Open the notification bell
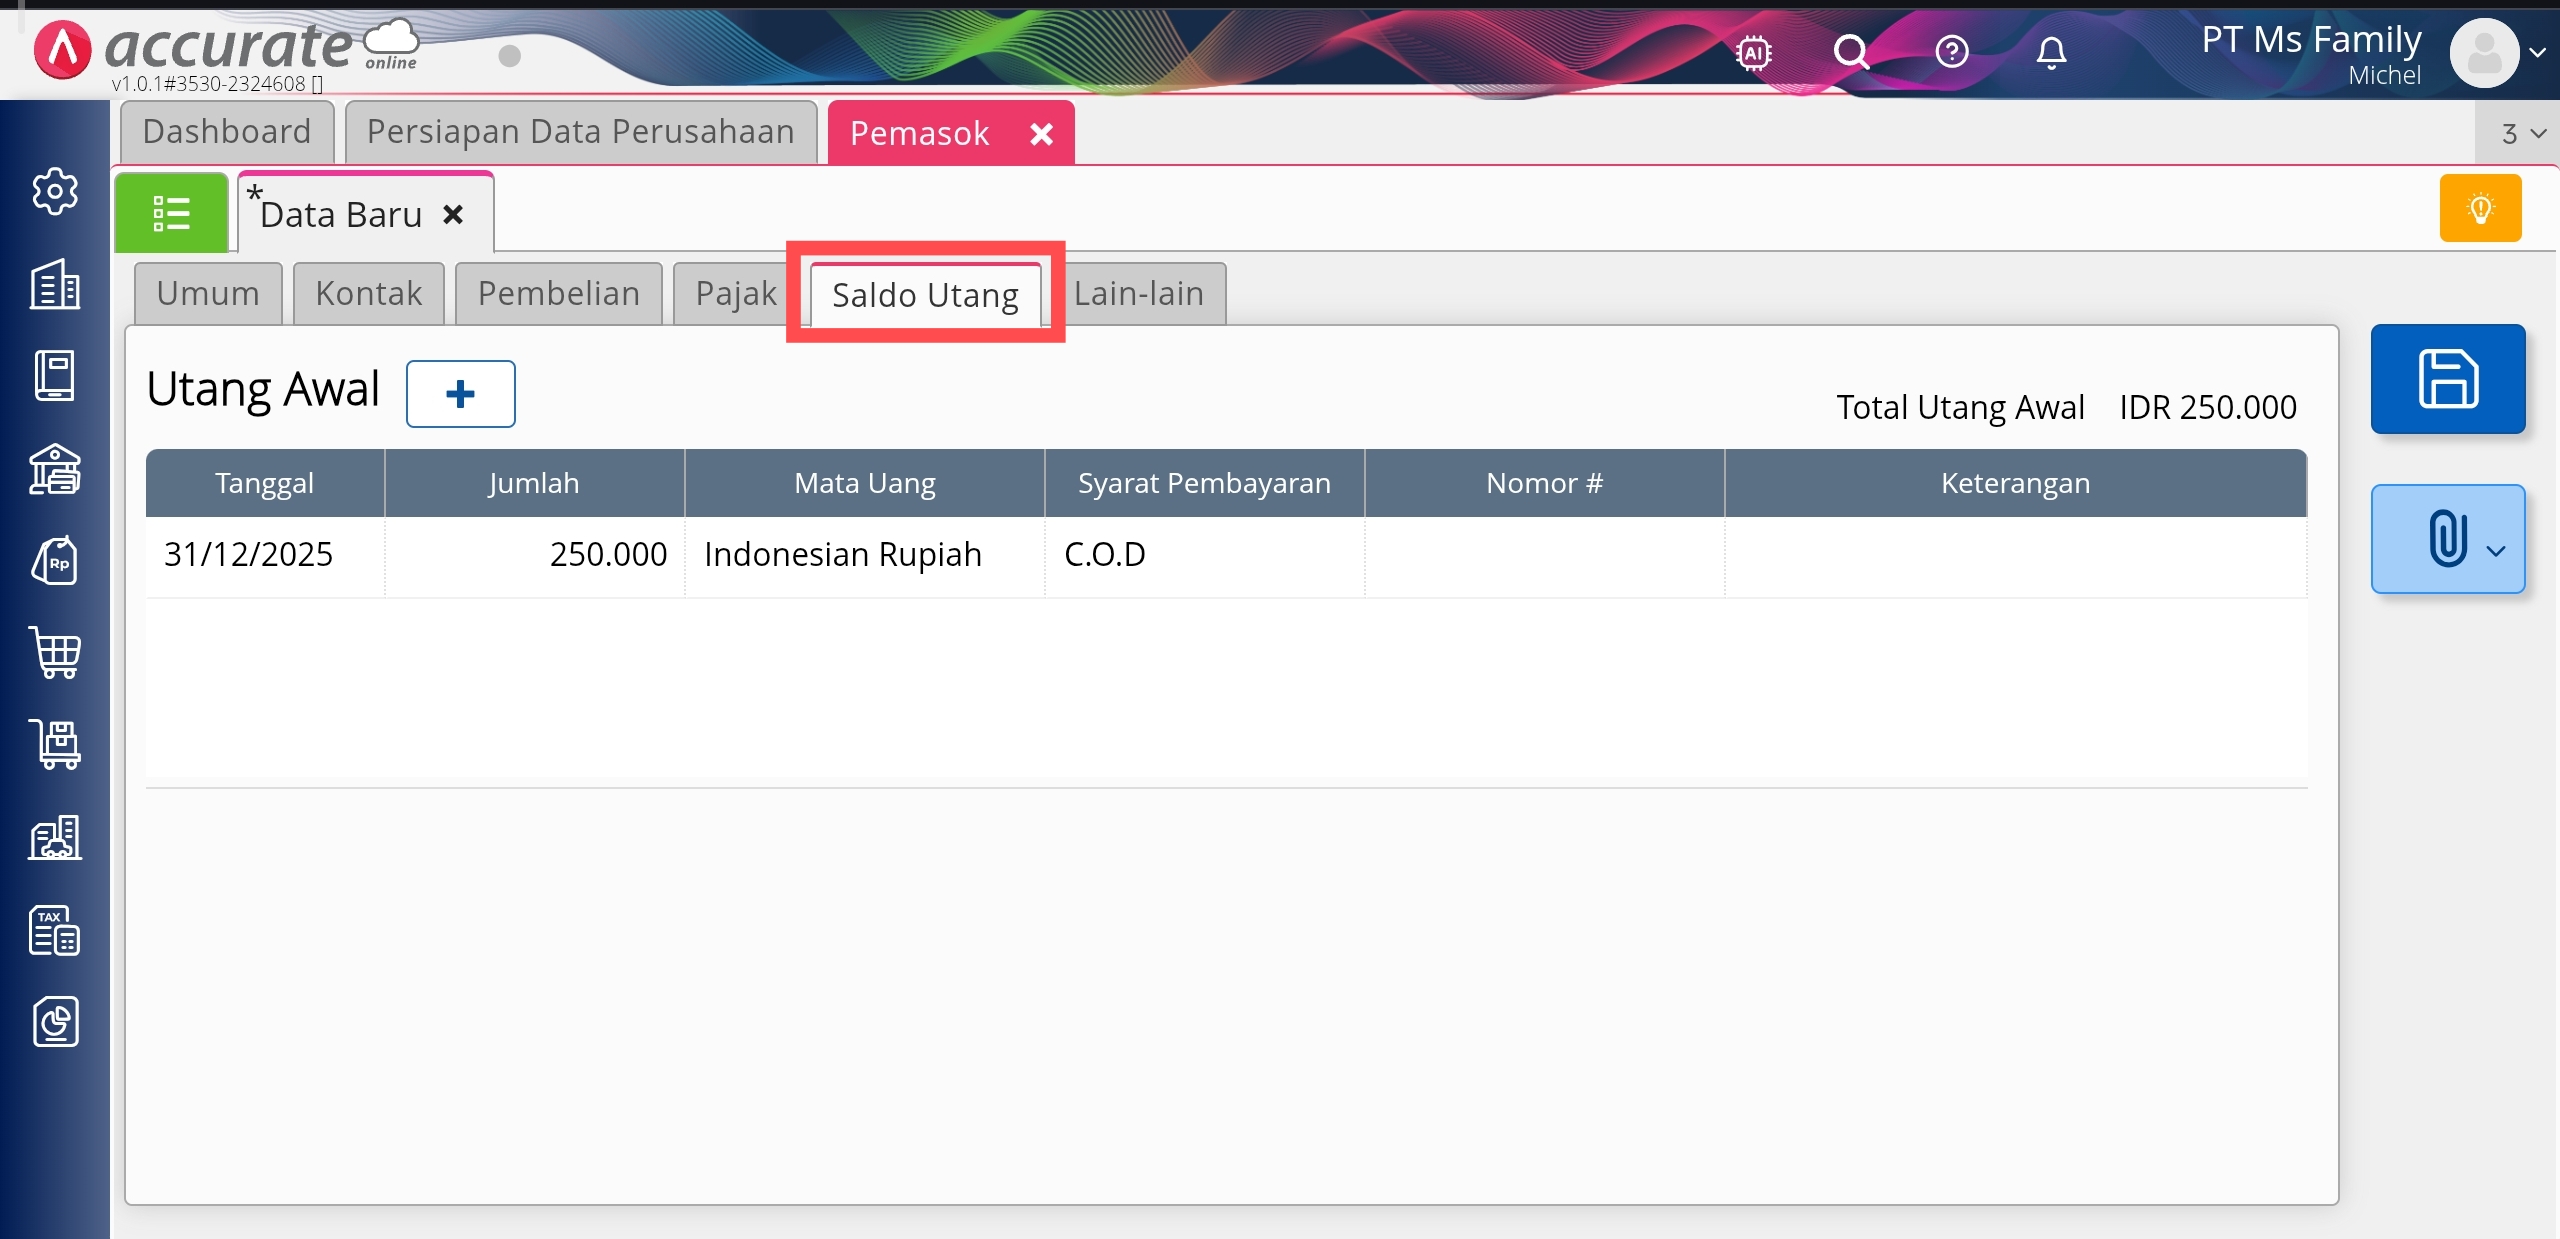The height and width of the screenshot is (1239, 2560). coord(2051,52)
